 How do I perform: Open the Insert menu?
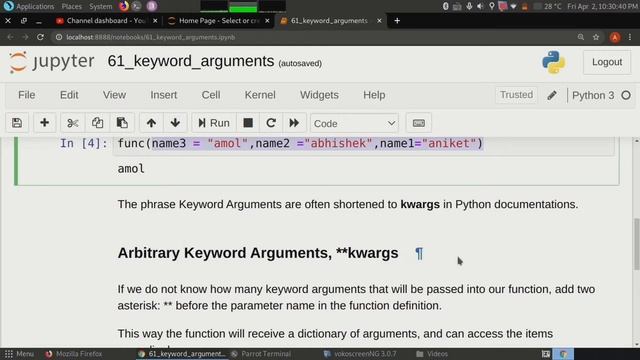(164, 95)
